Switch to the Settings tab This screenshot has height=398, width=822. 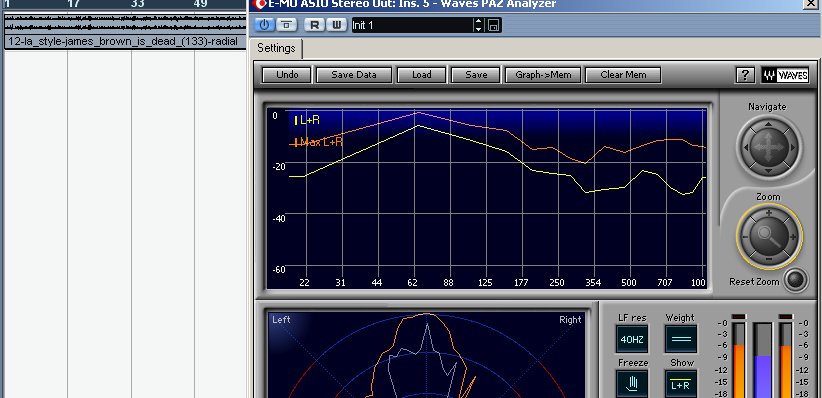tap(276, 48)
